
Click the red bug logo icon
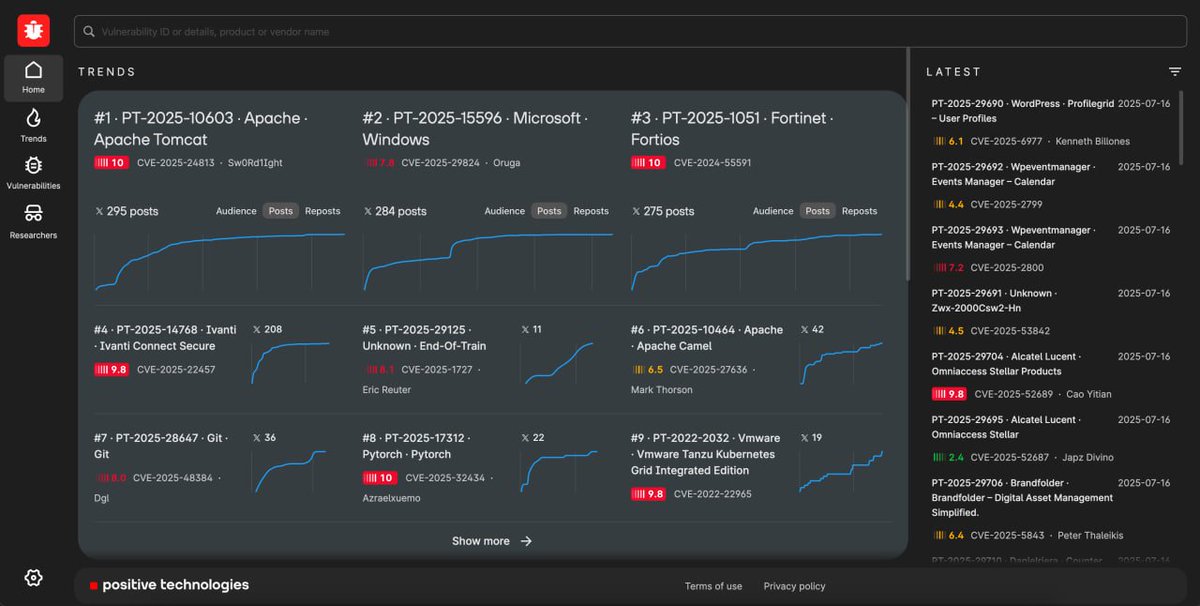coord(33,31)
